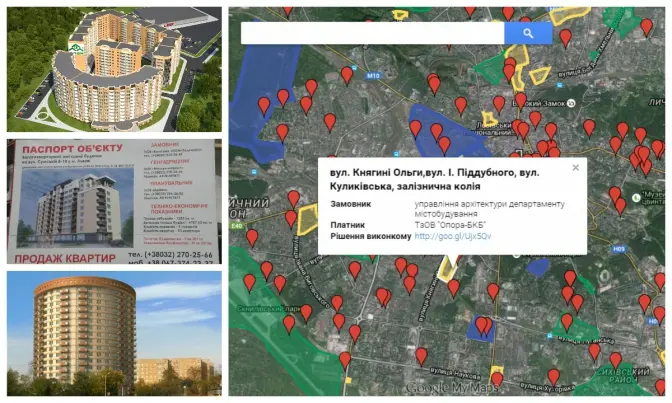Select the red pin right of the search button
The height and width of the screenshot is (403, 672).
(x=566, y=39)
